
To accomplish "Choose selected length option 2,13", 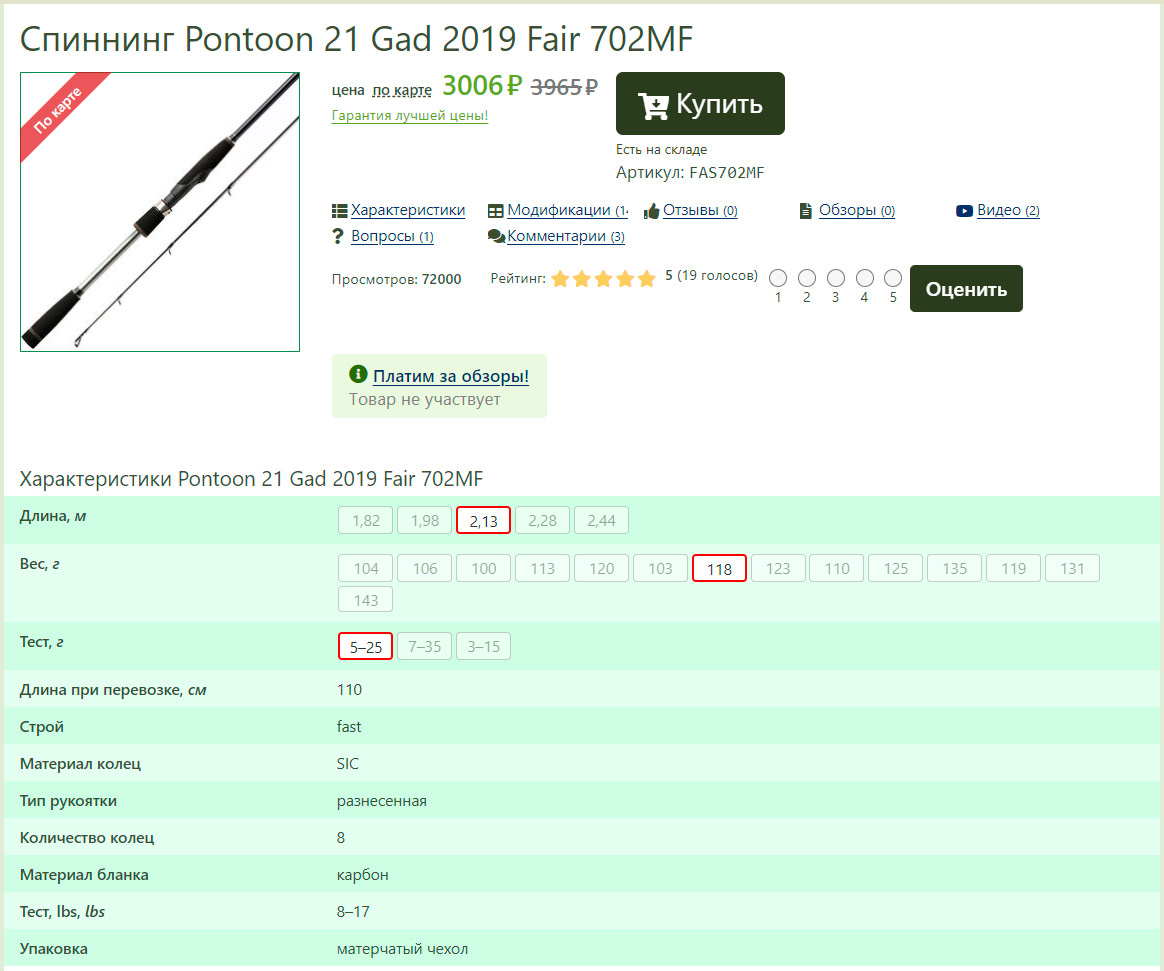I will (x=483, y=520).
